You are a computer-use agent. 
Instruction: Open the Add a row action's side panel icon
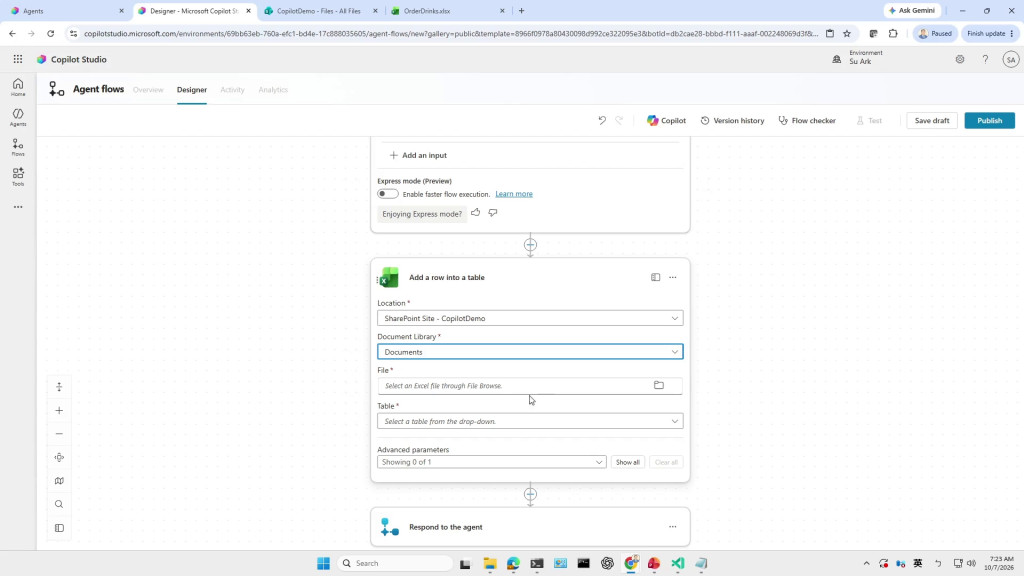[x=655, y=277]
